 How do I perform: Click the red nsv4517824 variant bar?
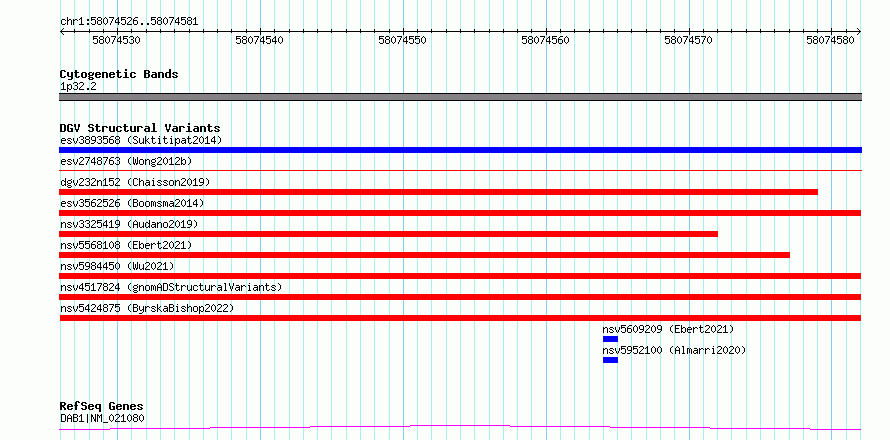pyautogui.click(x=460, y=297)
